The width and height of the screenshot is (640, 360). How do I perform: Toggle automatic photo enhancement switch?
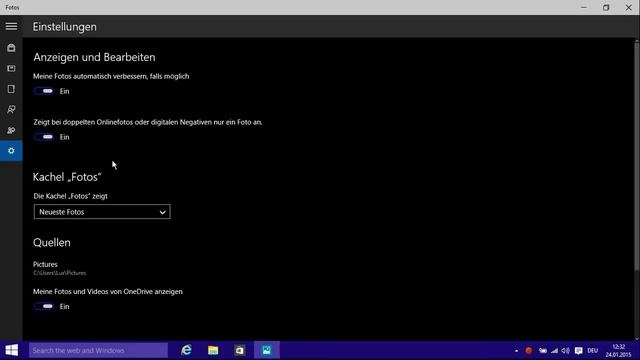(44, 91)
